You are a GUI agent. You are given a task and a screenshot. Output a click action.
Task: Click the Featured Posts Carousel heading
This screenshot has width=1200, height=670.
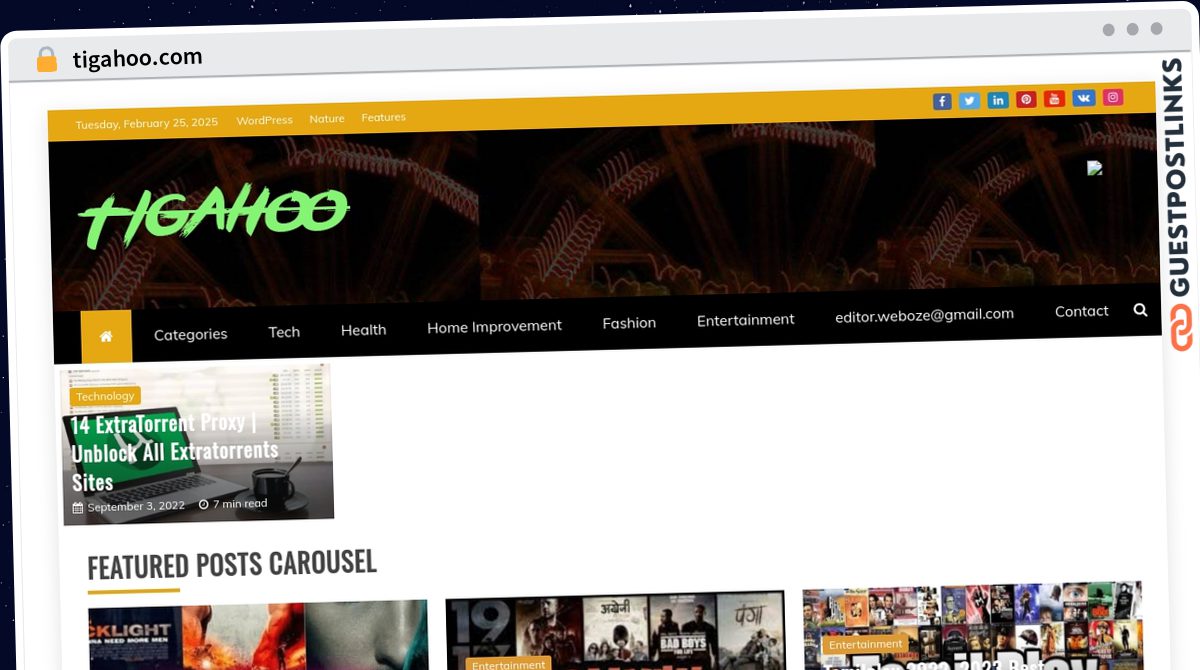(232, 564)
